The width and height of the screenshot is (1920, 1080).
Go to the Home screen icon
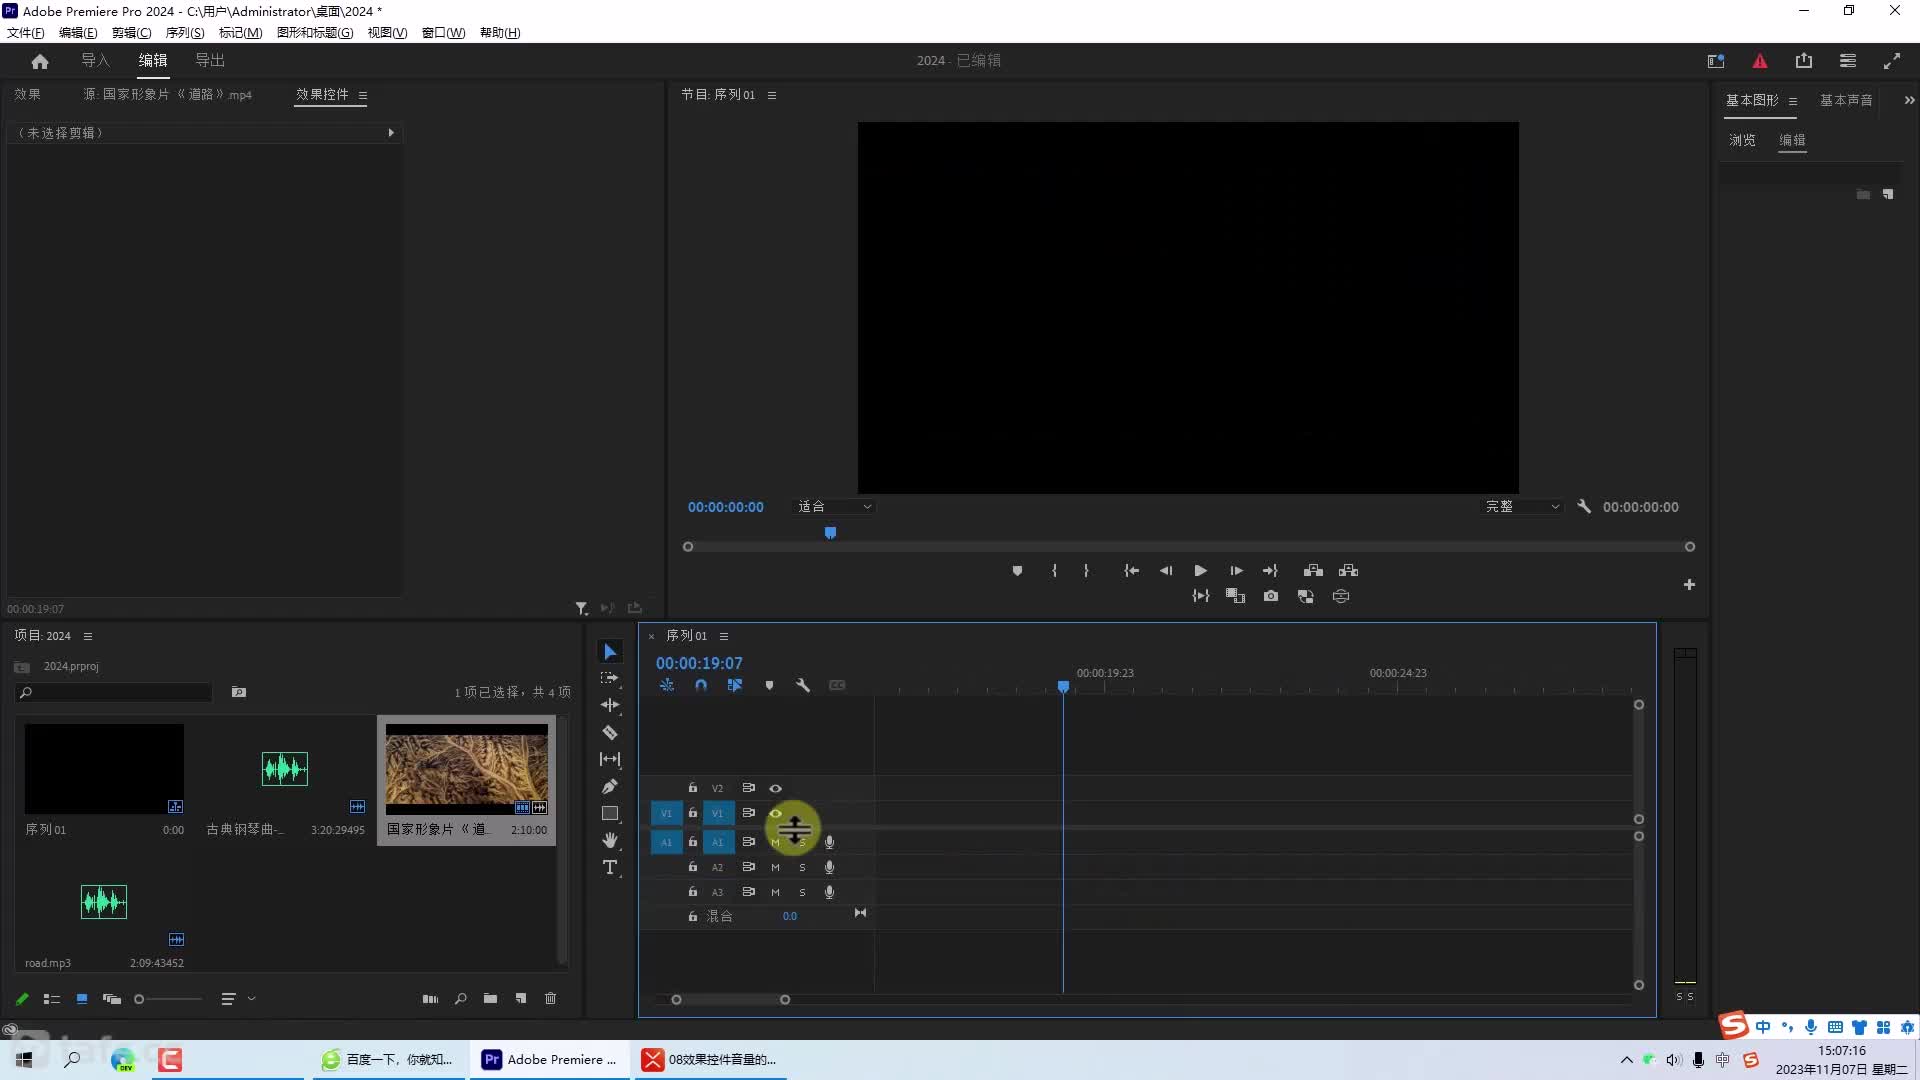(x=40, y=61)
